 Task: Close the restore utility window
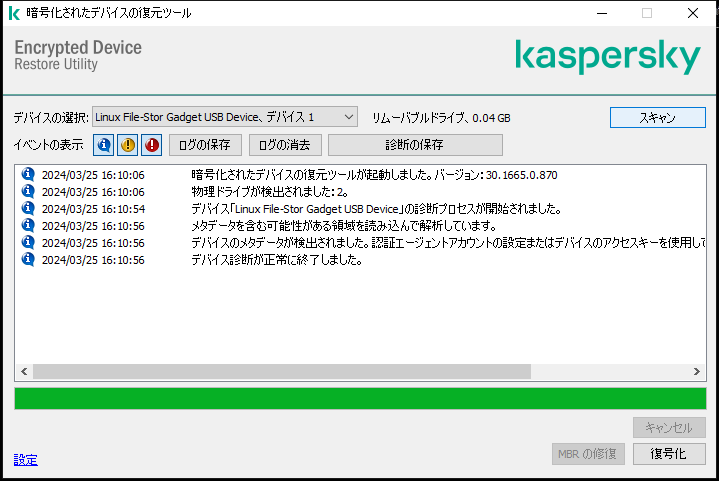[x=693, y=13]
